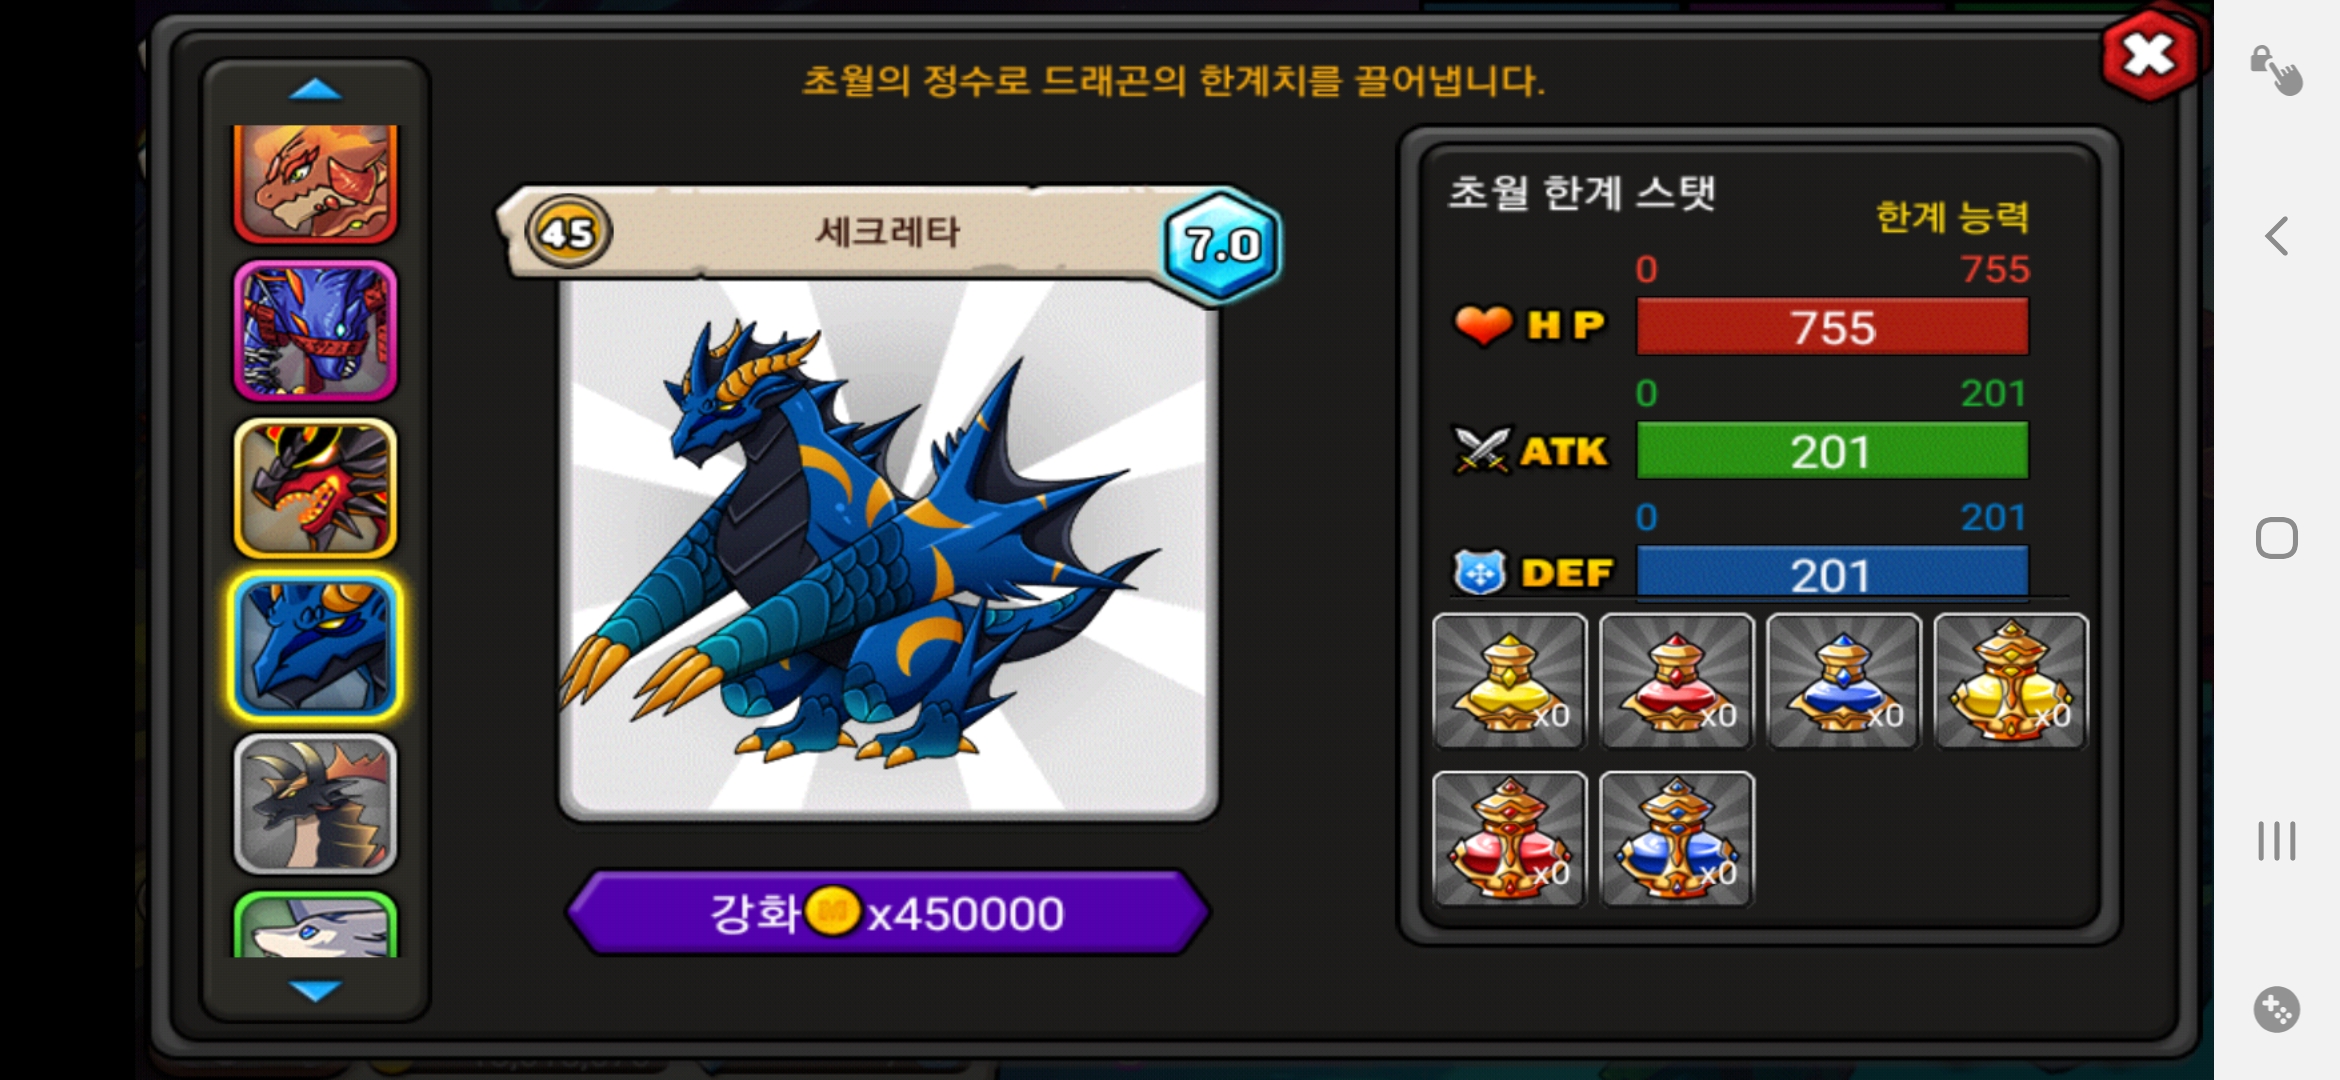Choose the green-framed white dragon portrait
Viewport: 2340px width, 1080px height.
click(315, 925)
